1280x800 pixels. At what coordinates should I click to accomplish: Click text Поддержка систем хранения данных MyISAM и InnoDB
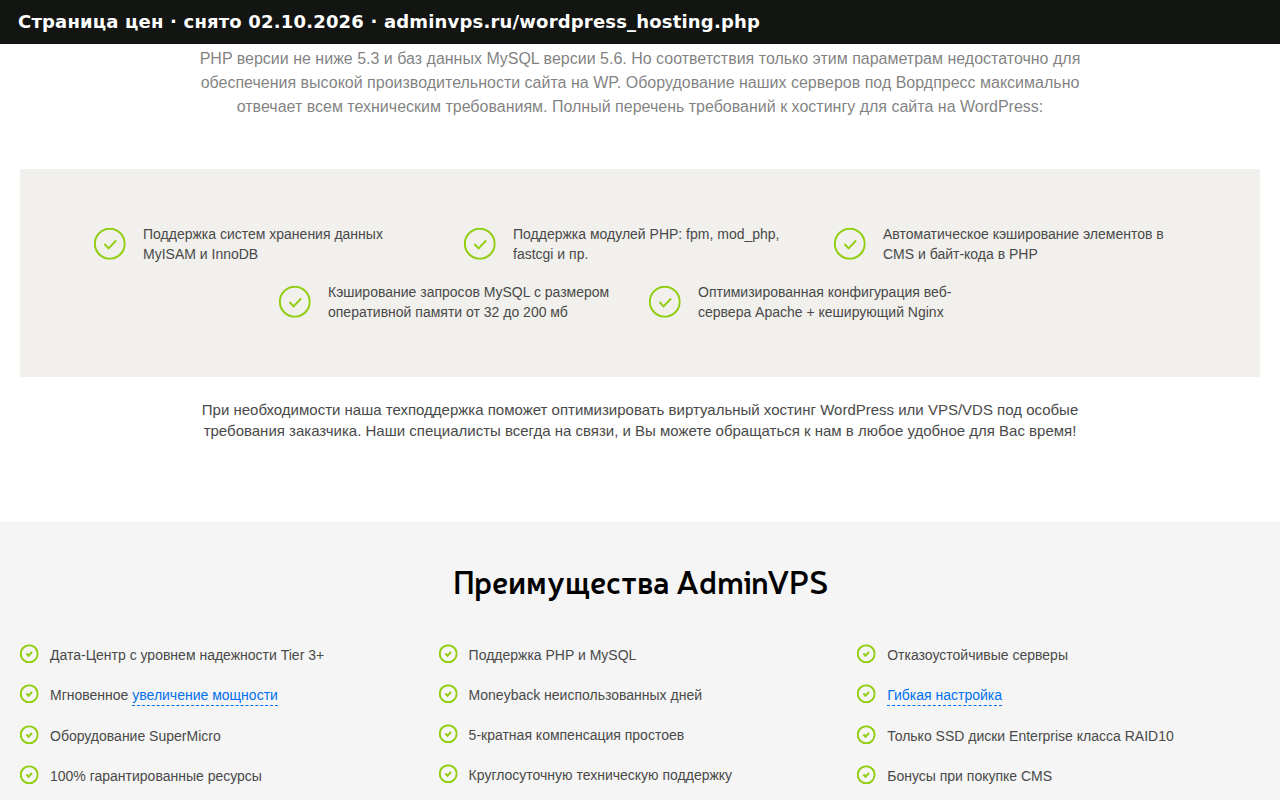(x=263, y=244)
